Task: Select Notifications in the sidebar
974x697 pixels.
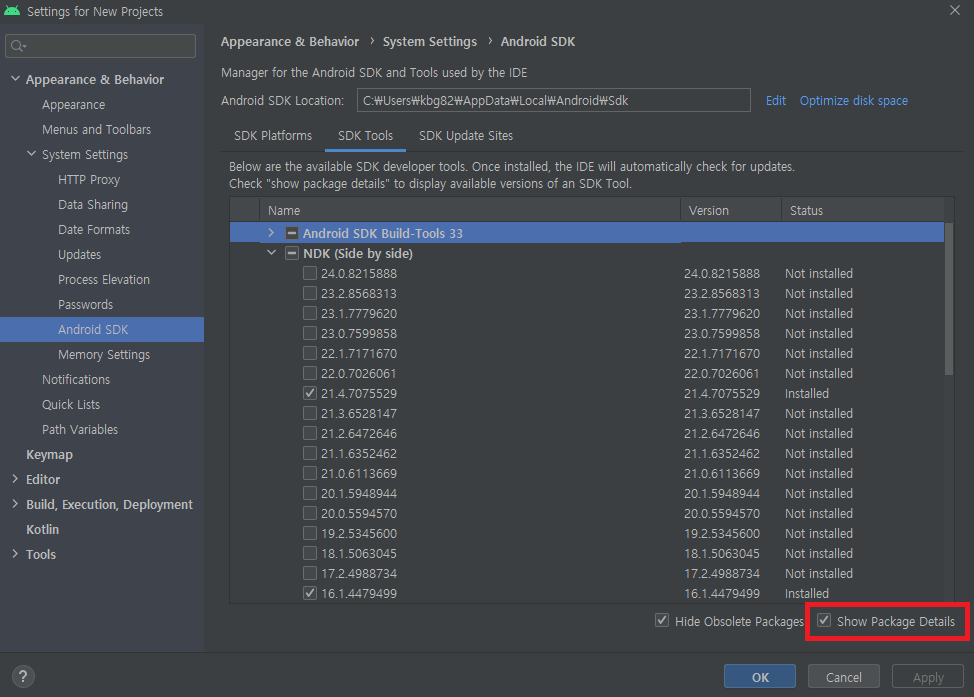Action: tap(76, 380)
